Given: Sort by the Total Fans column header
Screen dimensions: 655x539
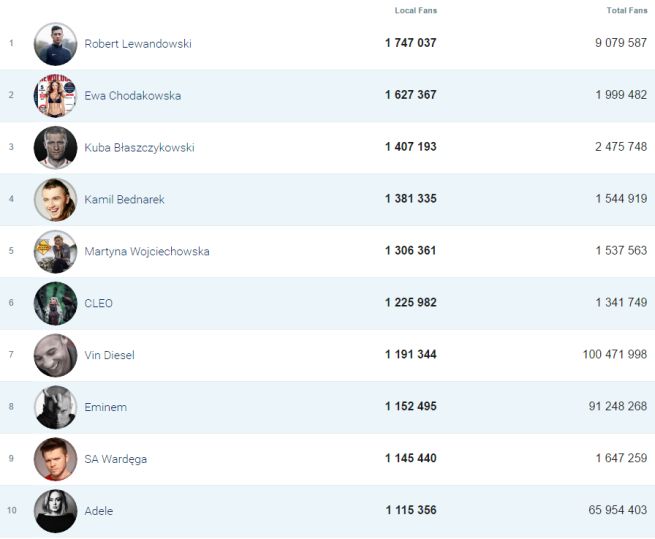Looking at the screenshot, I should pos(626,11).
